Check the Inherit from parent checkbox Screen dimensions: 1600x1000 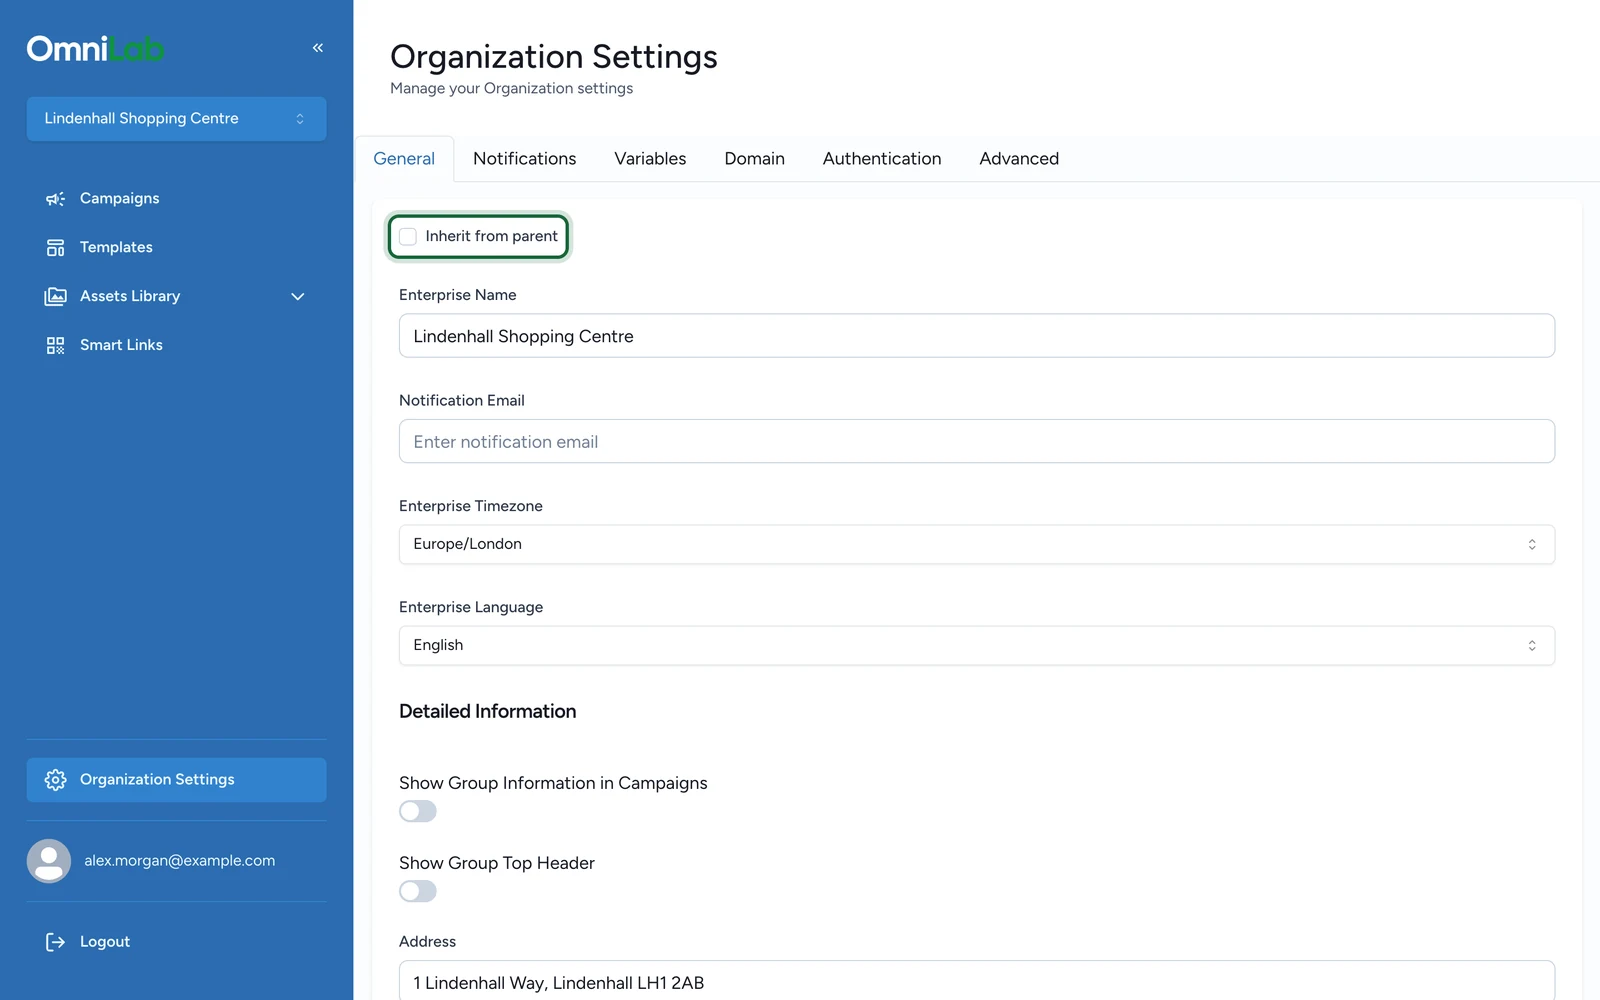(x=408, y=237)
